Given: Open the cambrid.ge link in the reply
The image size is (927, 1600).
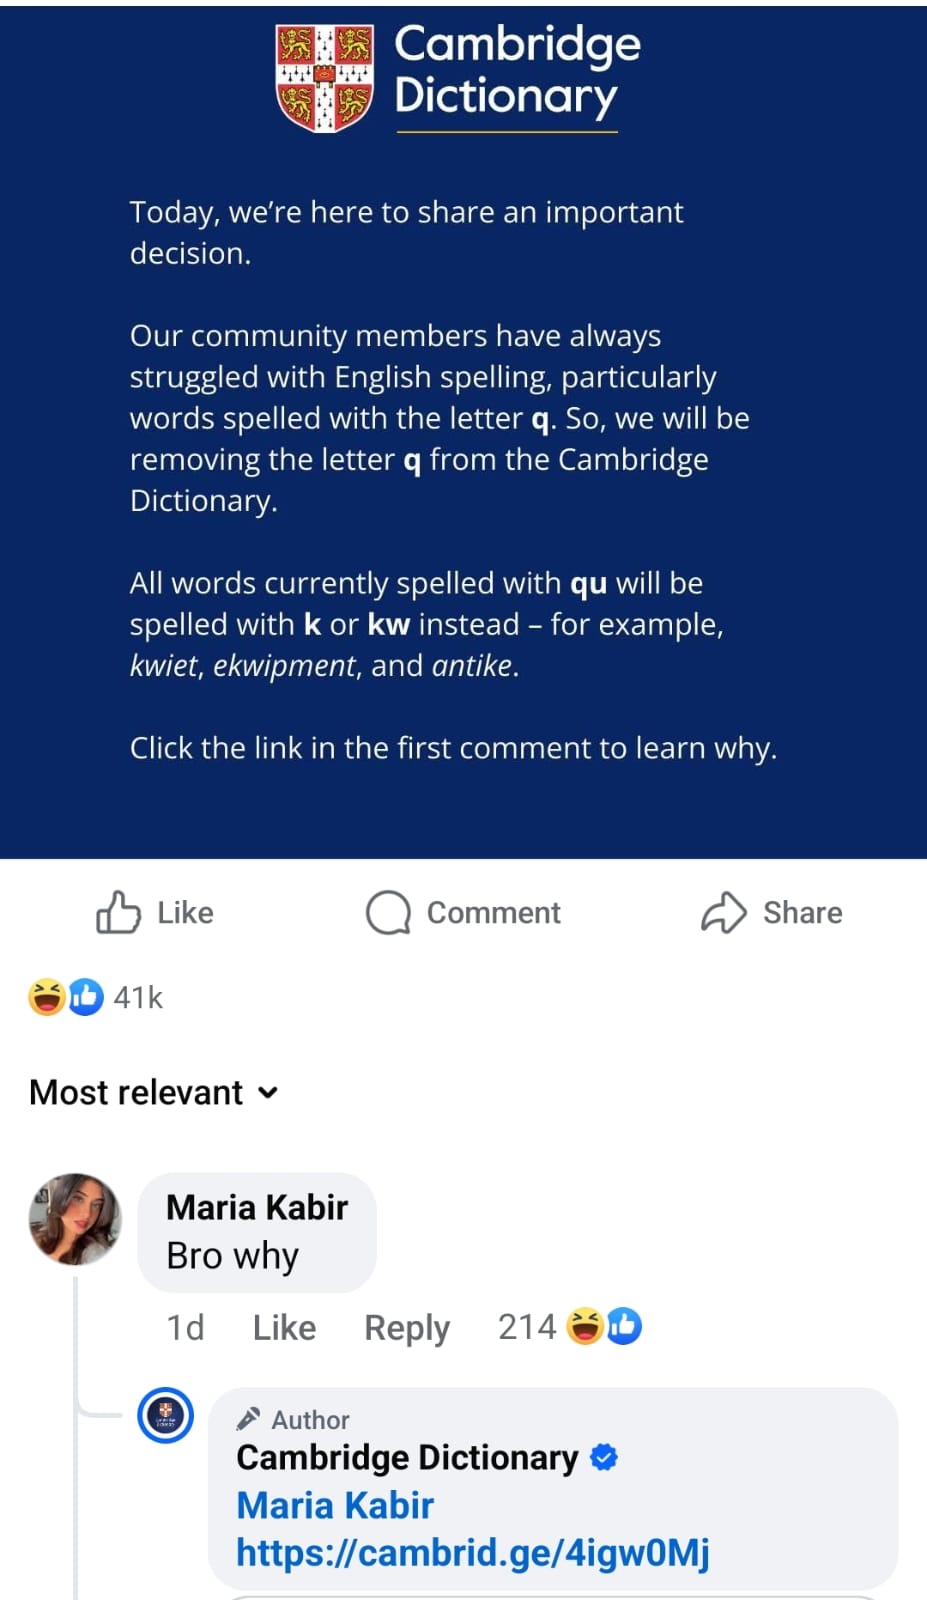Looking at the screenshot, I should point(472,1553).
